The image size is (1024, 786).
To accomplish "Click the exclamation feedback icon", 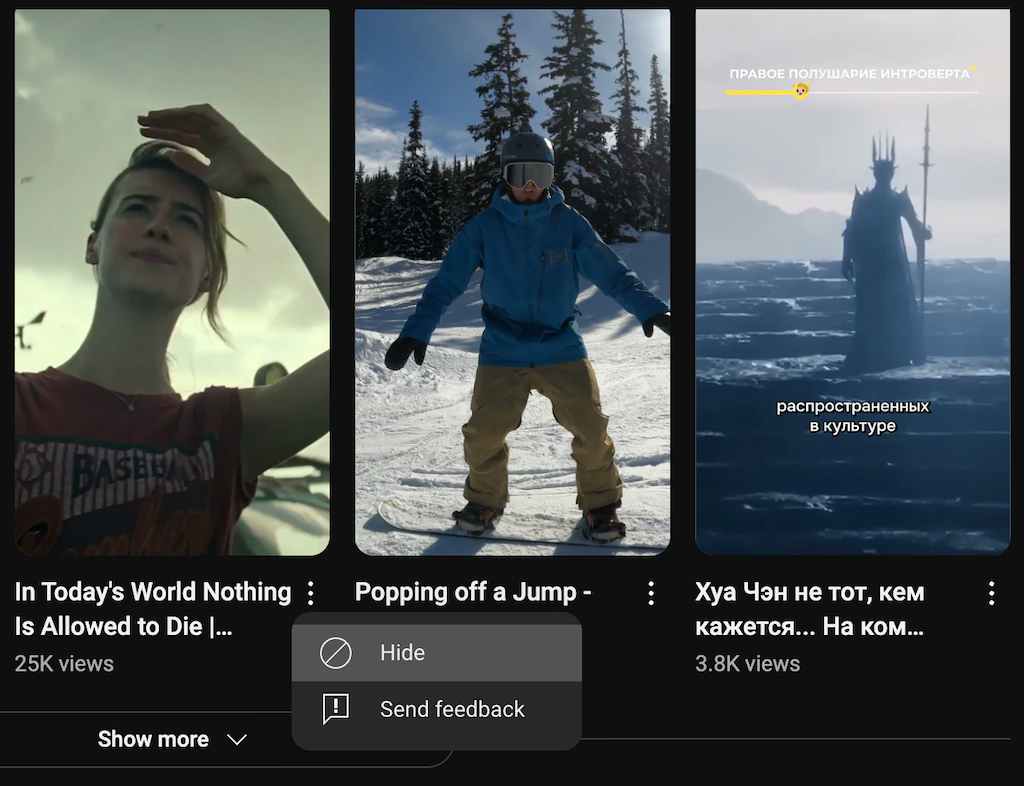I will pyautogui.click(x=334, y=709).
